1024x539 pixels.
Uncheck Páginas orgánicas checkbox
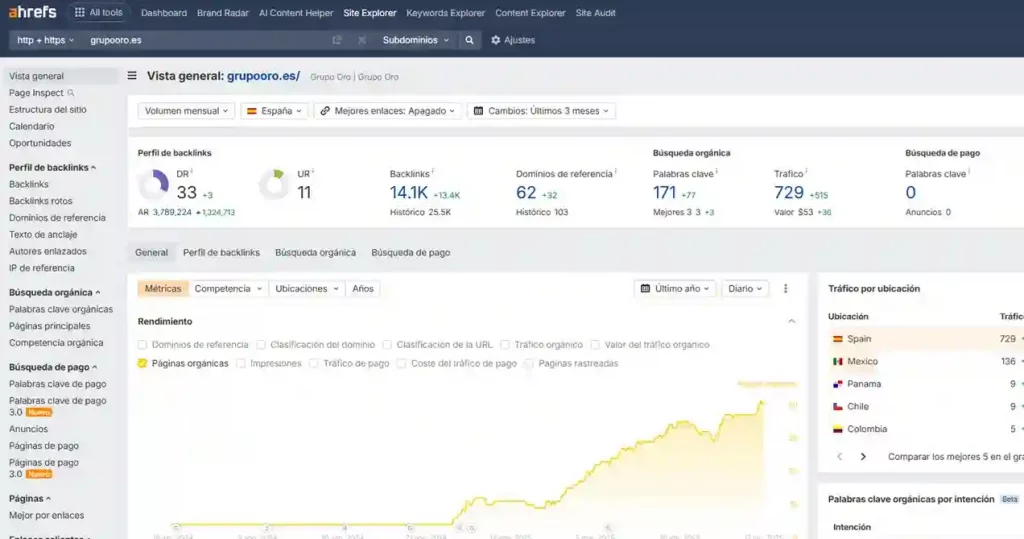tap(142, 363)
